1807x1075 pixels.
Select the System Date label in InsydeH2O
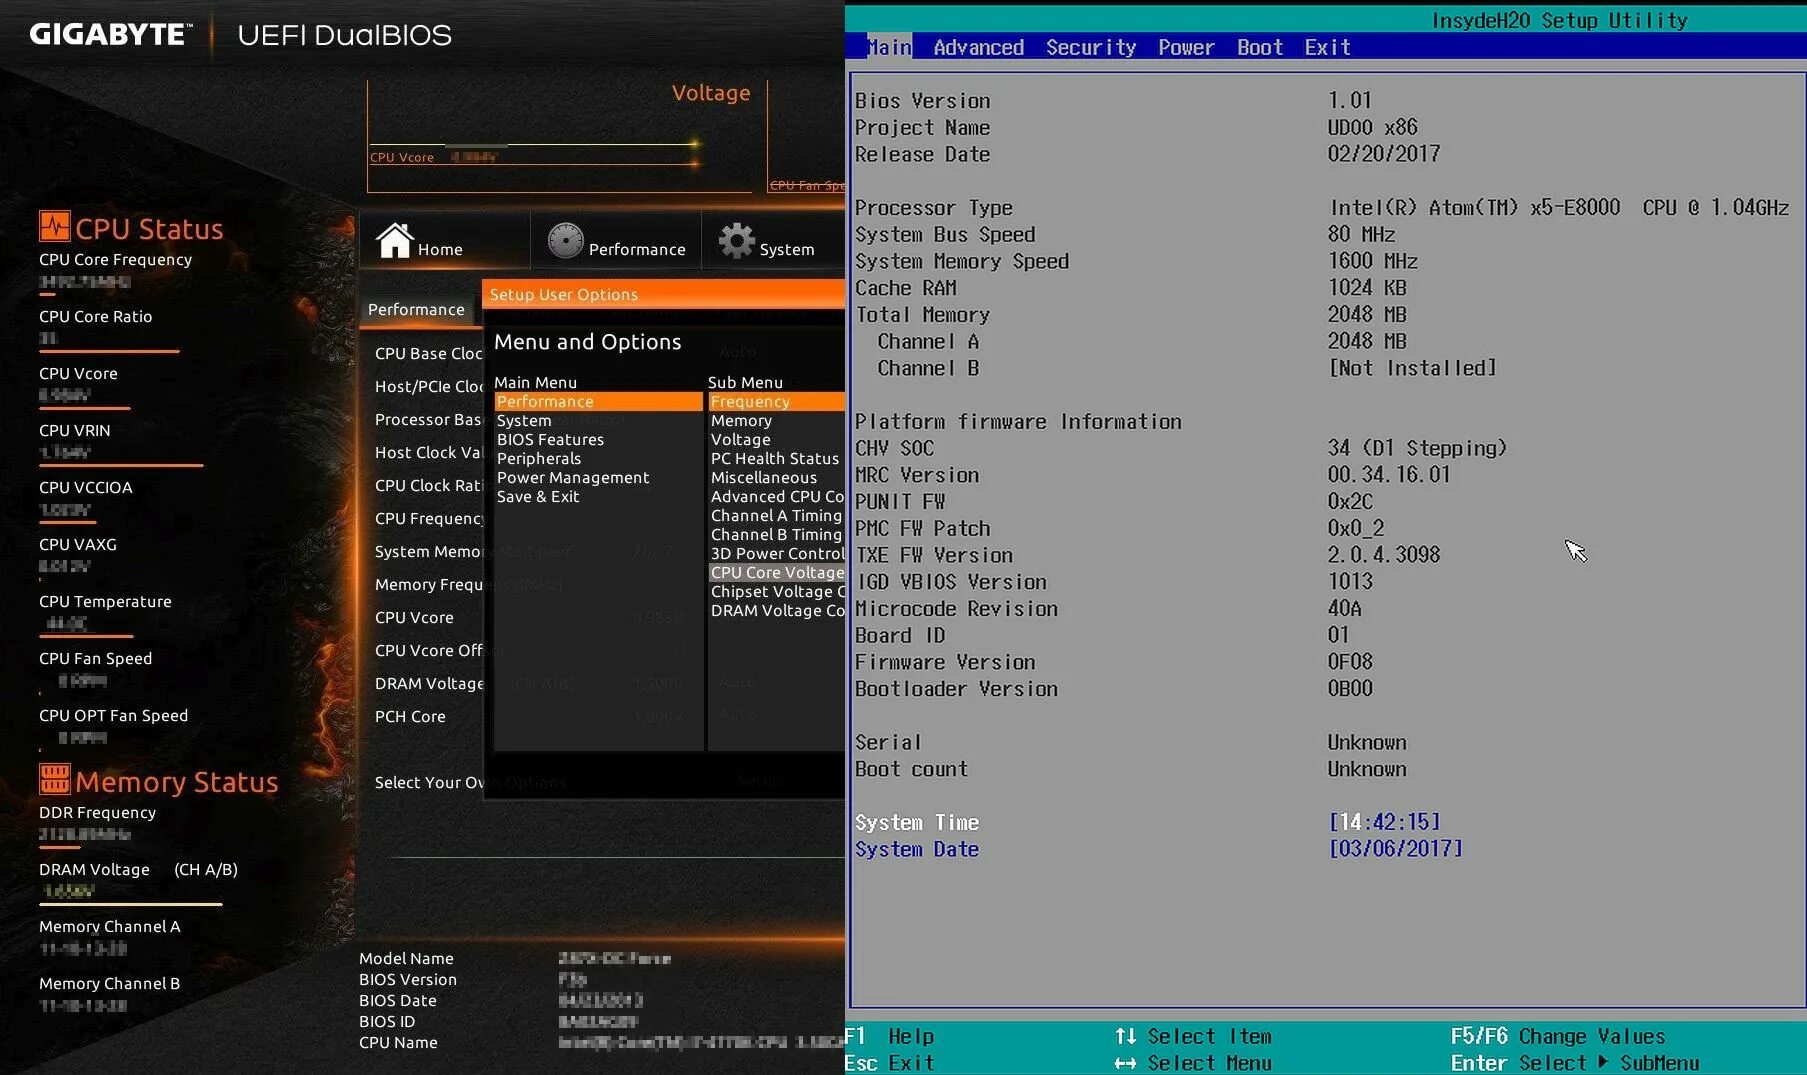(916, 849)
